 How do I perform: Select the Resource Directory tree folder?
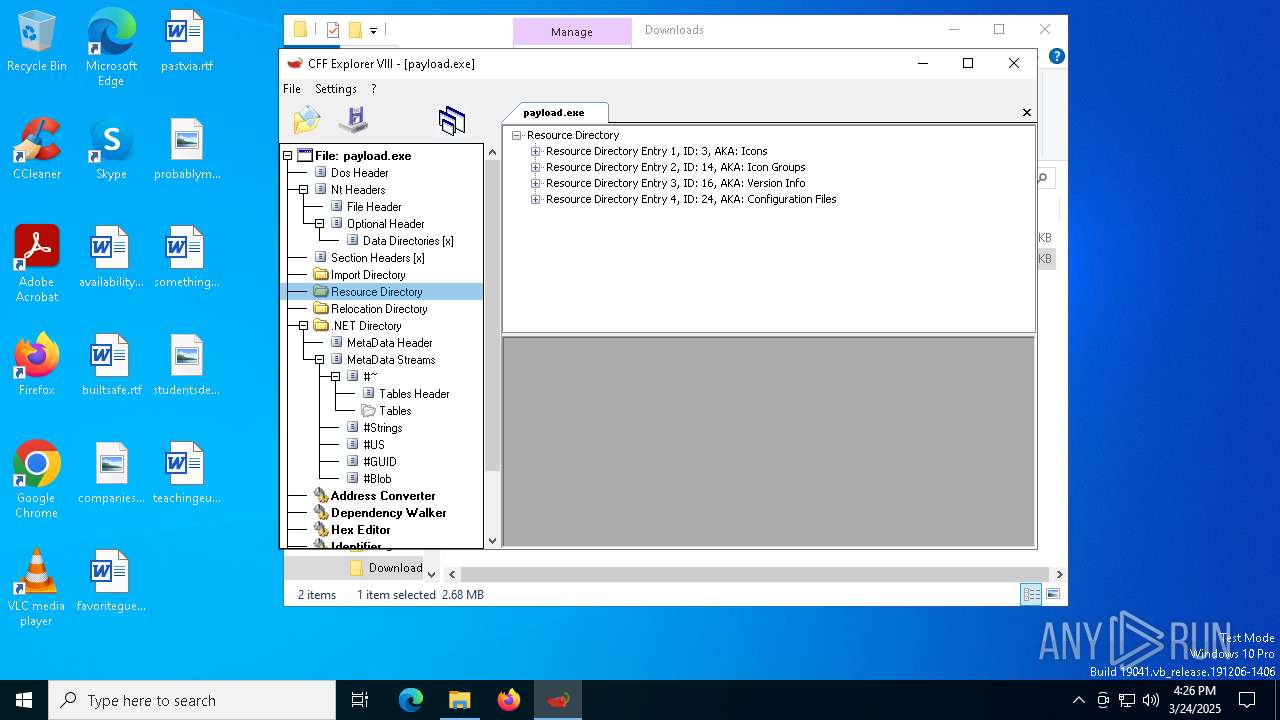(376, 292)
